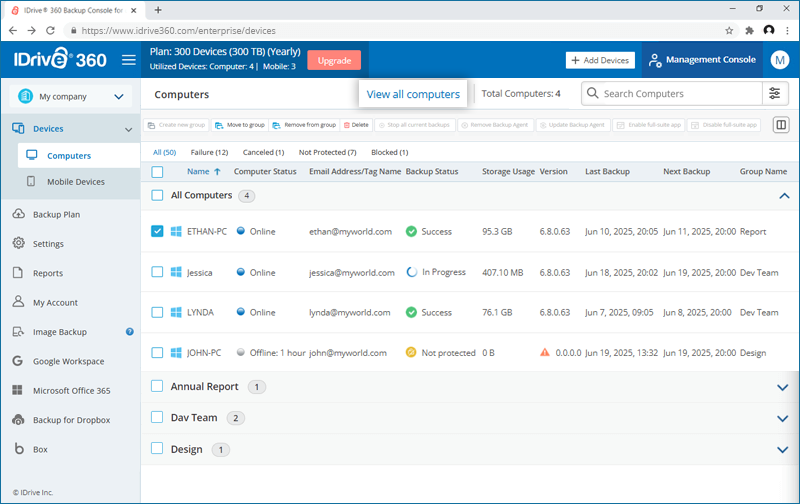Check the Dav Team group checkbox
This screenshot has width=800, height=504.
[157, 417]
